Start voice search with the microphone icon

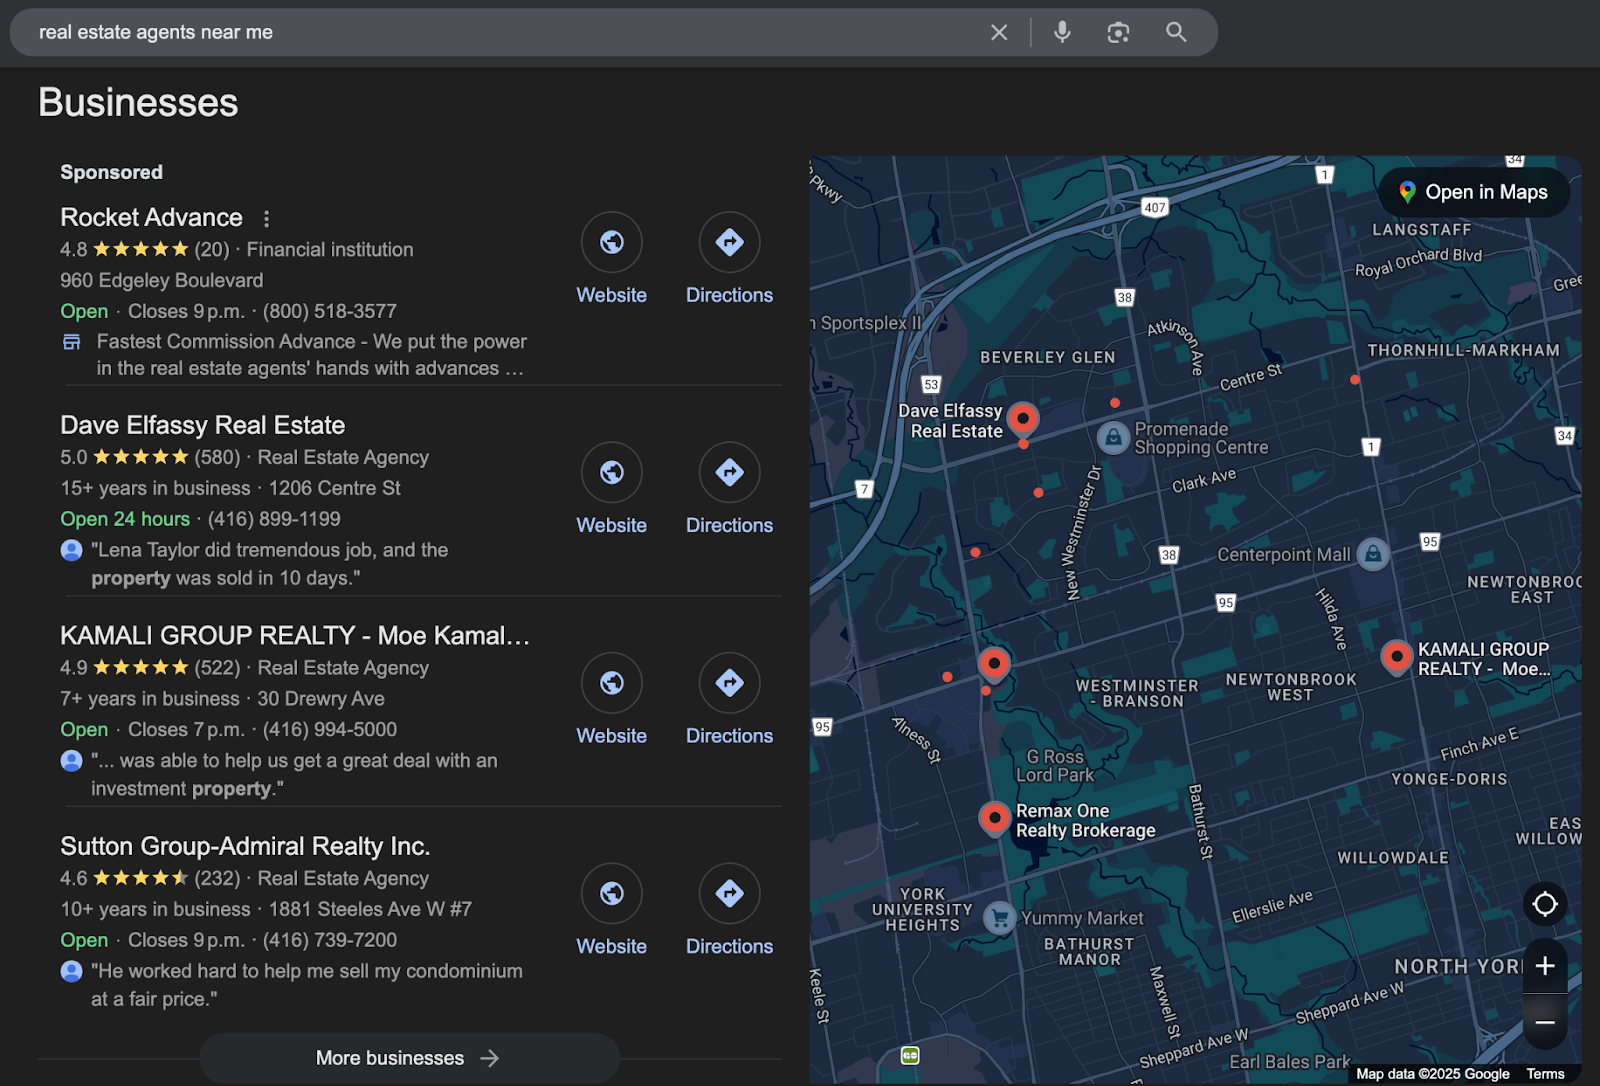tap(1062, 32)
